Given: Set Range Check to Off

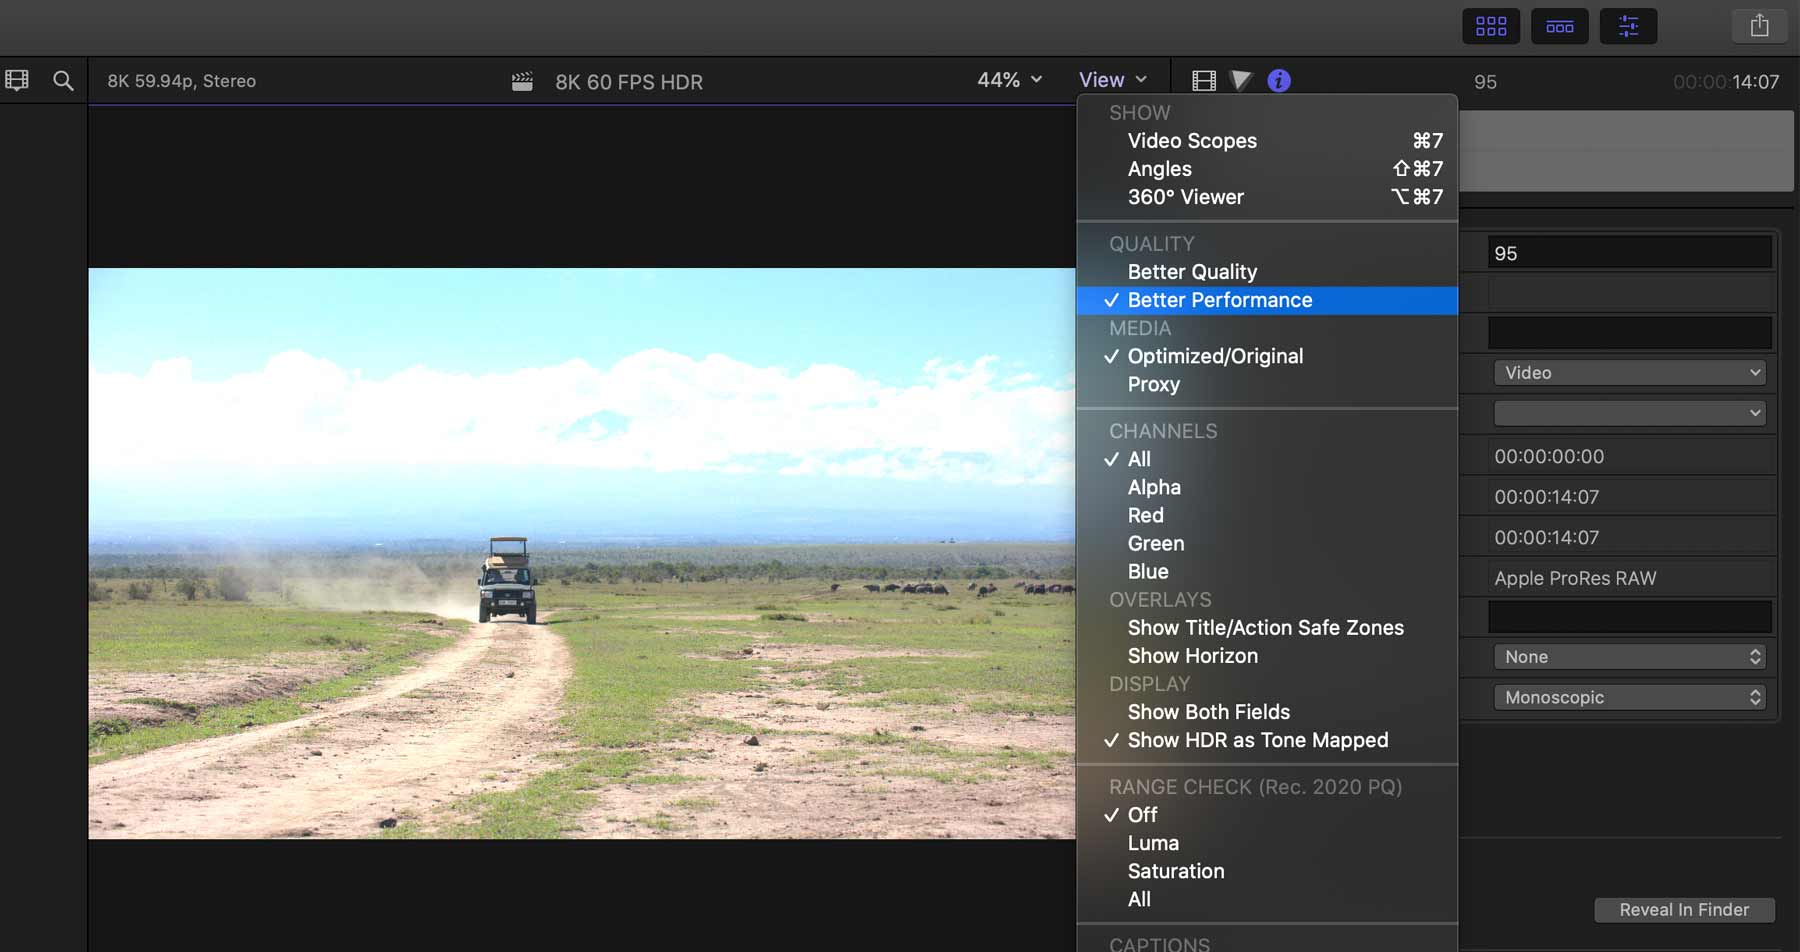Looking at the screenshot, I should (x=1267, y=815).
